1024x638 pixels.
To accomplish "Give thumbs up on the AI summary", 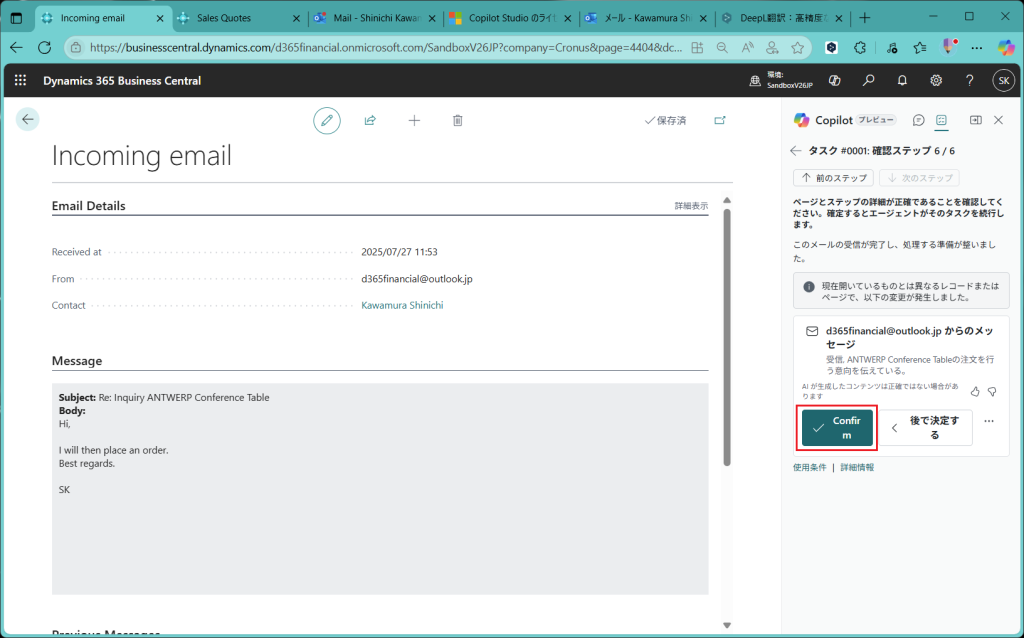I will (975, 392).
